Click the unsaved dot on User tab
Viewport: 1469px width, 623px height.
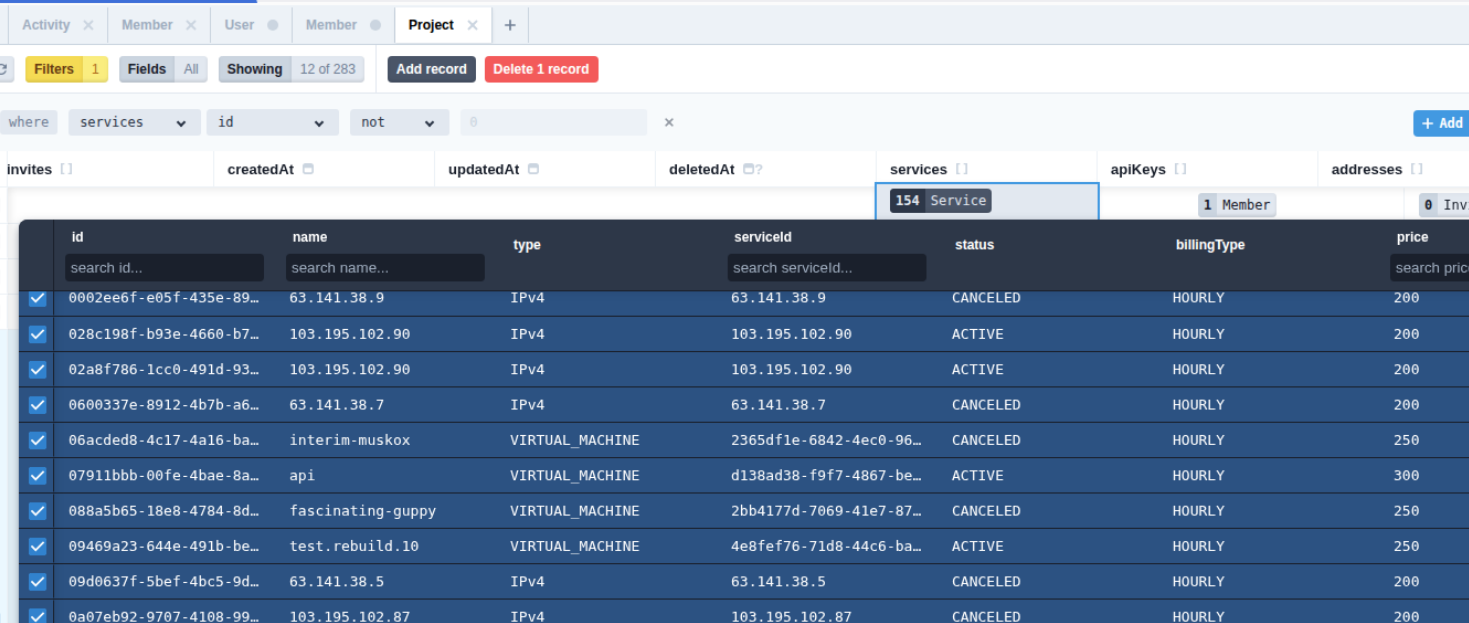coord(272,25)
